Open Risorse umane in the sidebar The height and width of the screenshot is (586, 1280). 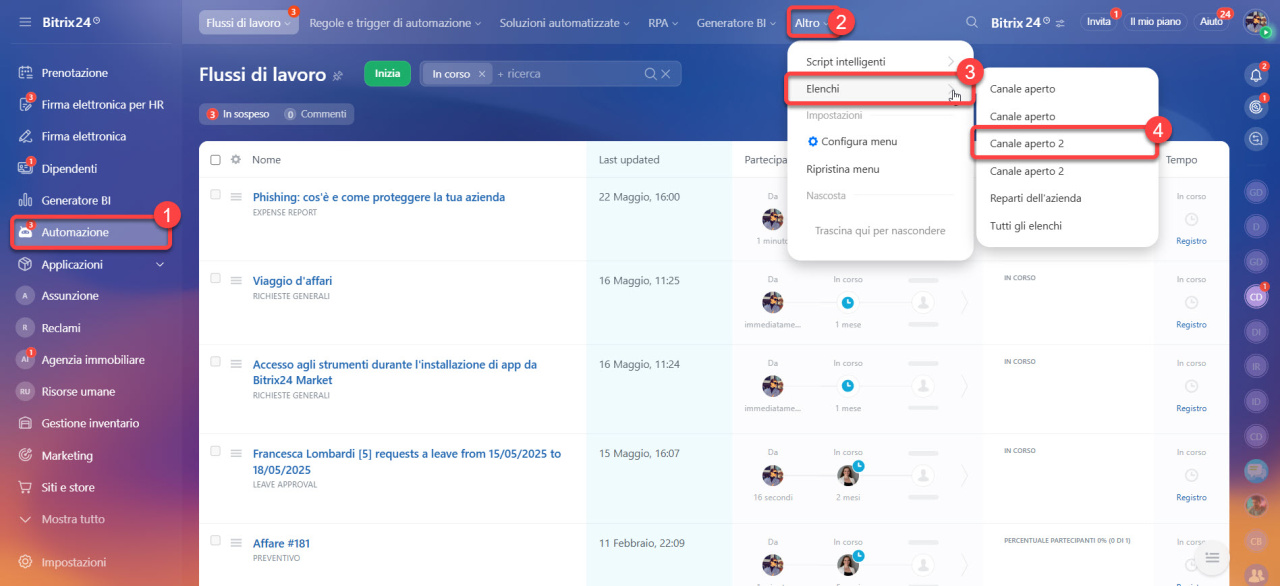78,392
